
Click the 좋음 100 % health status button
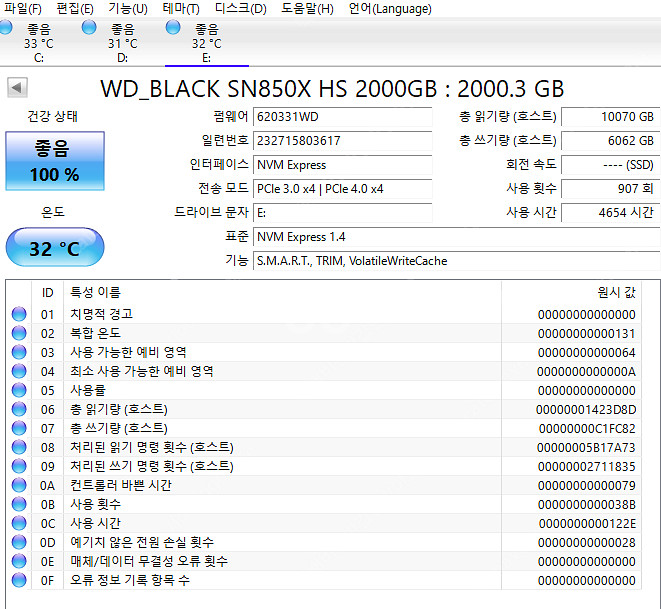[55, 161]
